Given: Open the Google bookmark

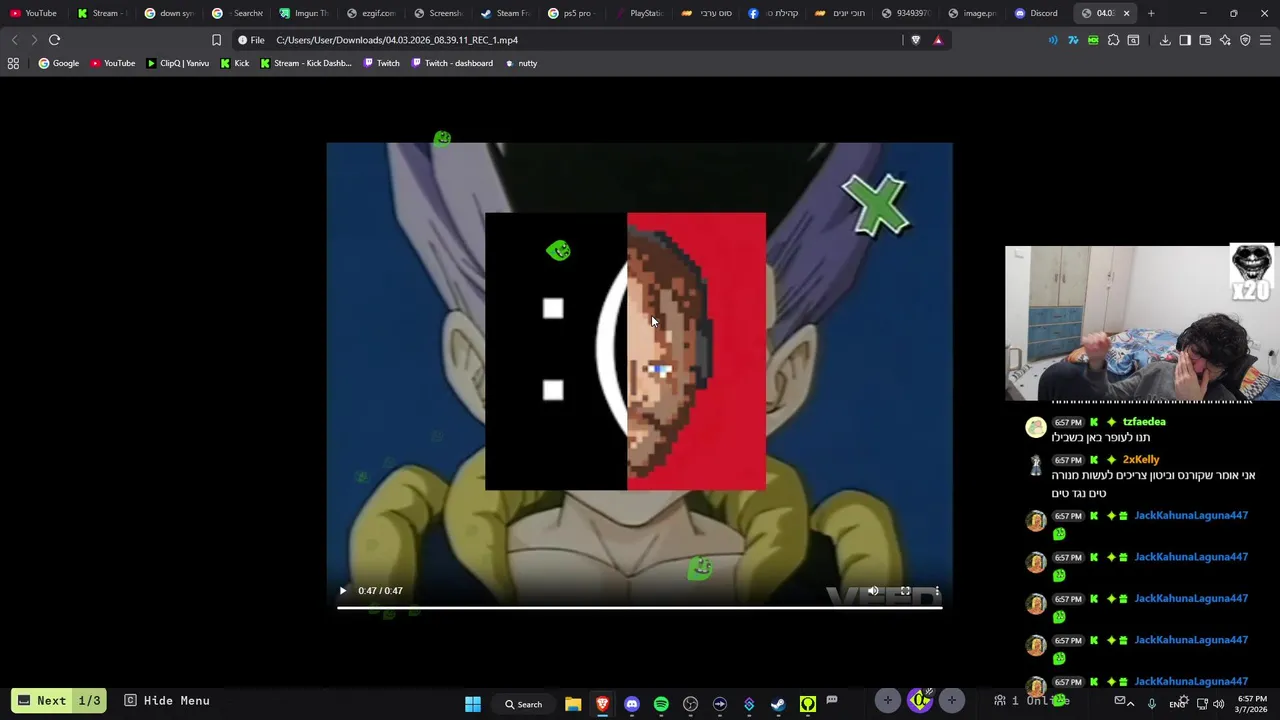Looking at the screenshot, I should pos(58,63).
